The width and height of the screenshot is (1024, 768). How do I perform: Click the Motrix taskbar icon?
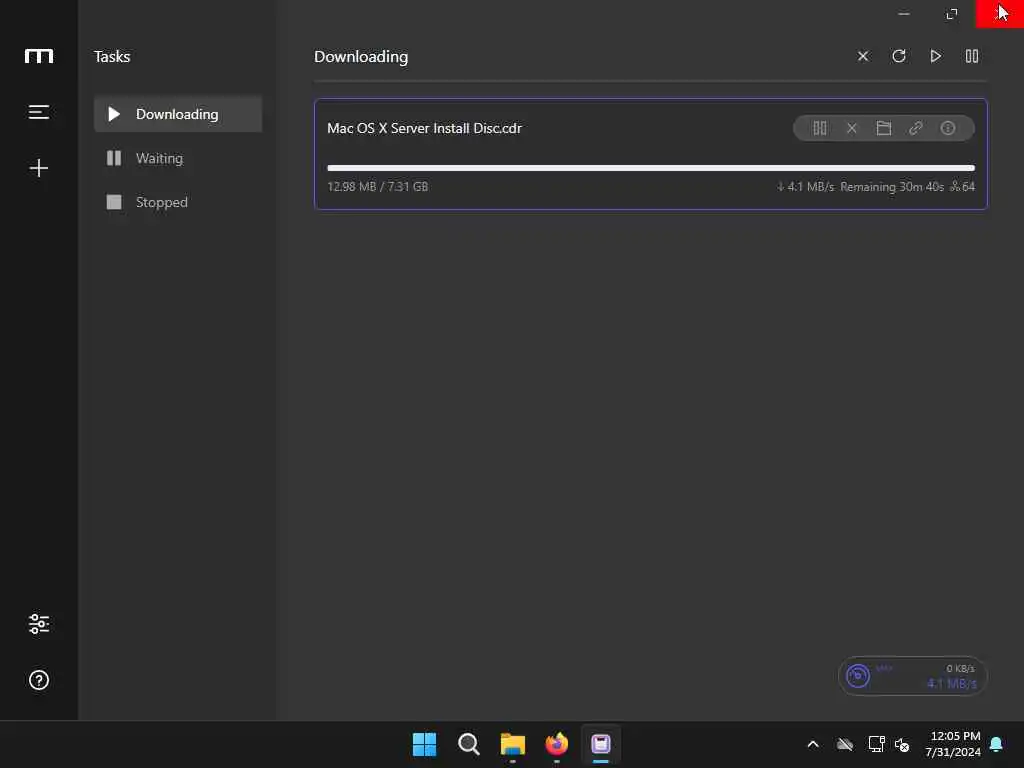point(601,744)
